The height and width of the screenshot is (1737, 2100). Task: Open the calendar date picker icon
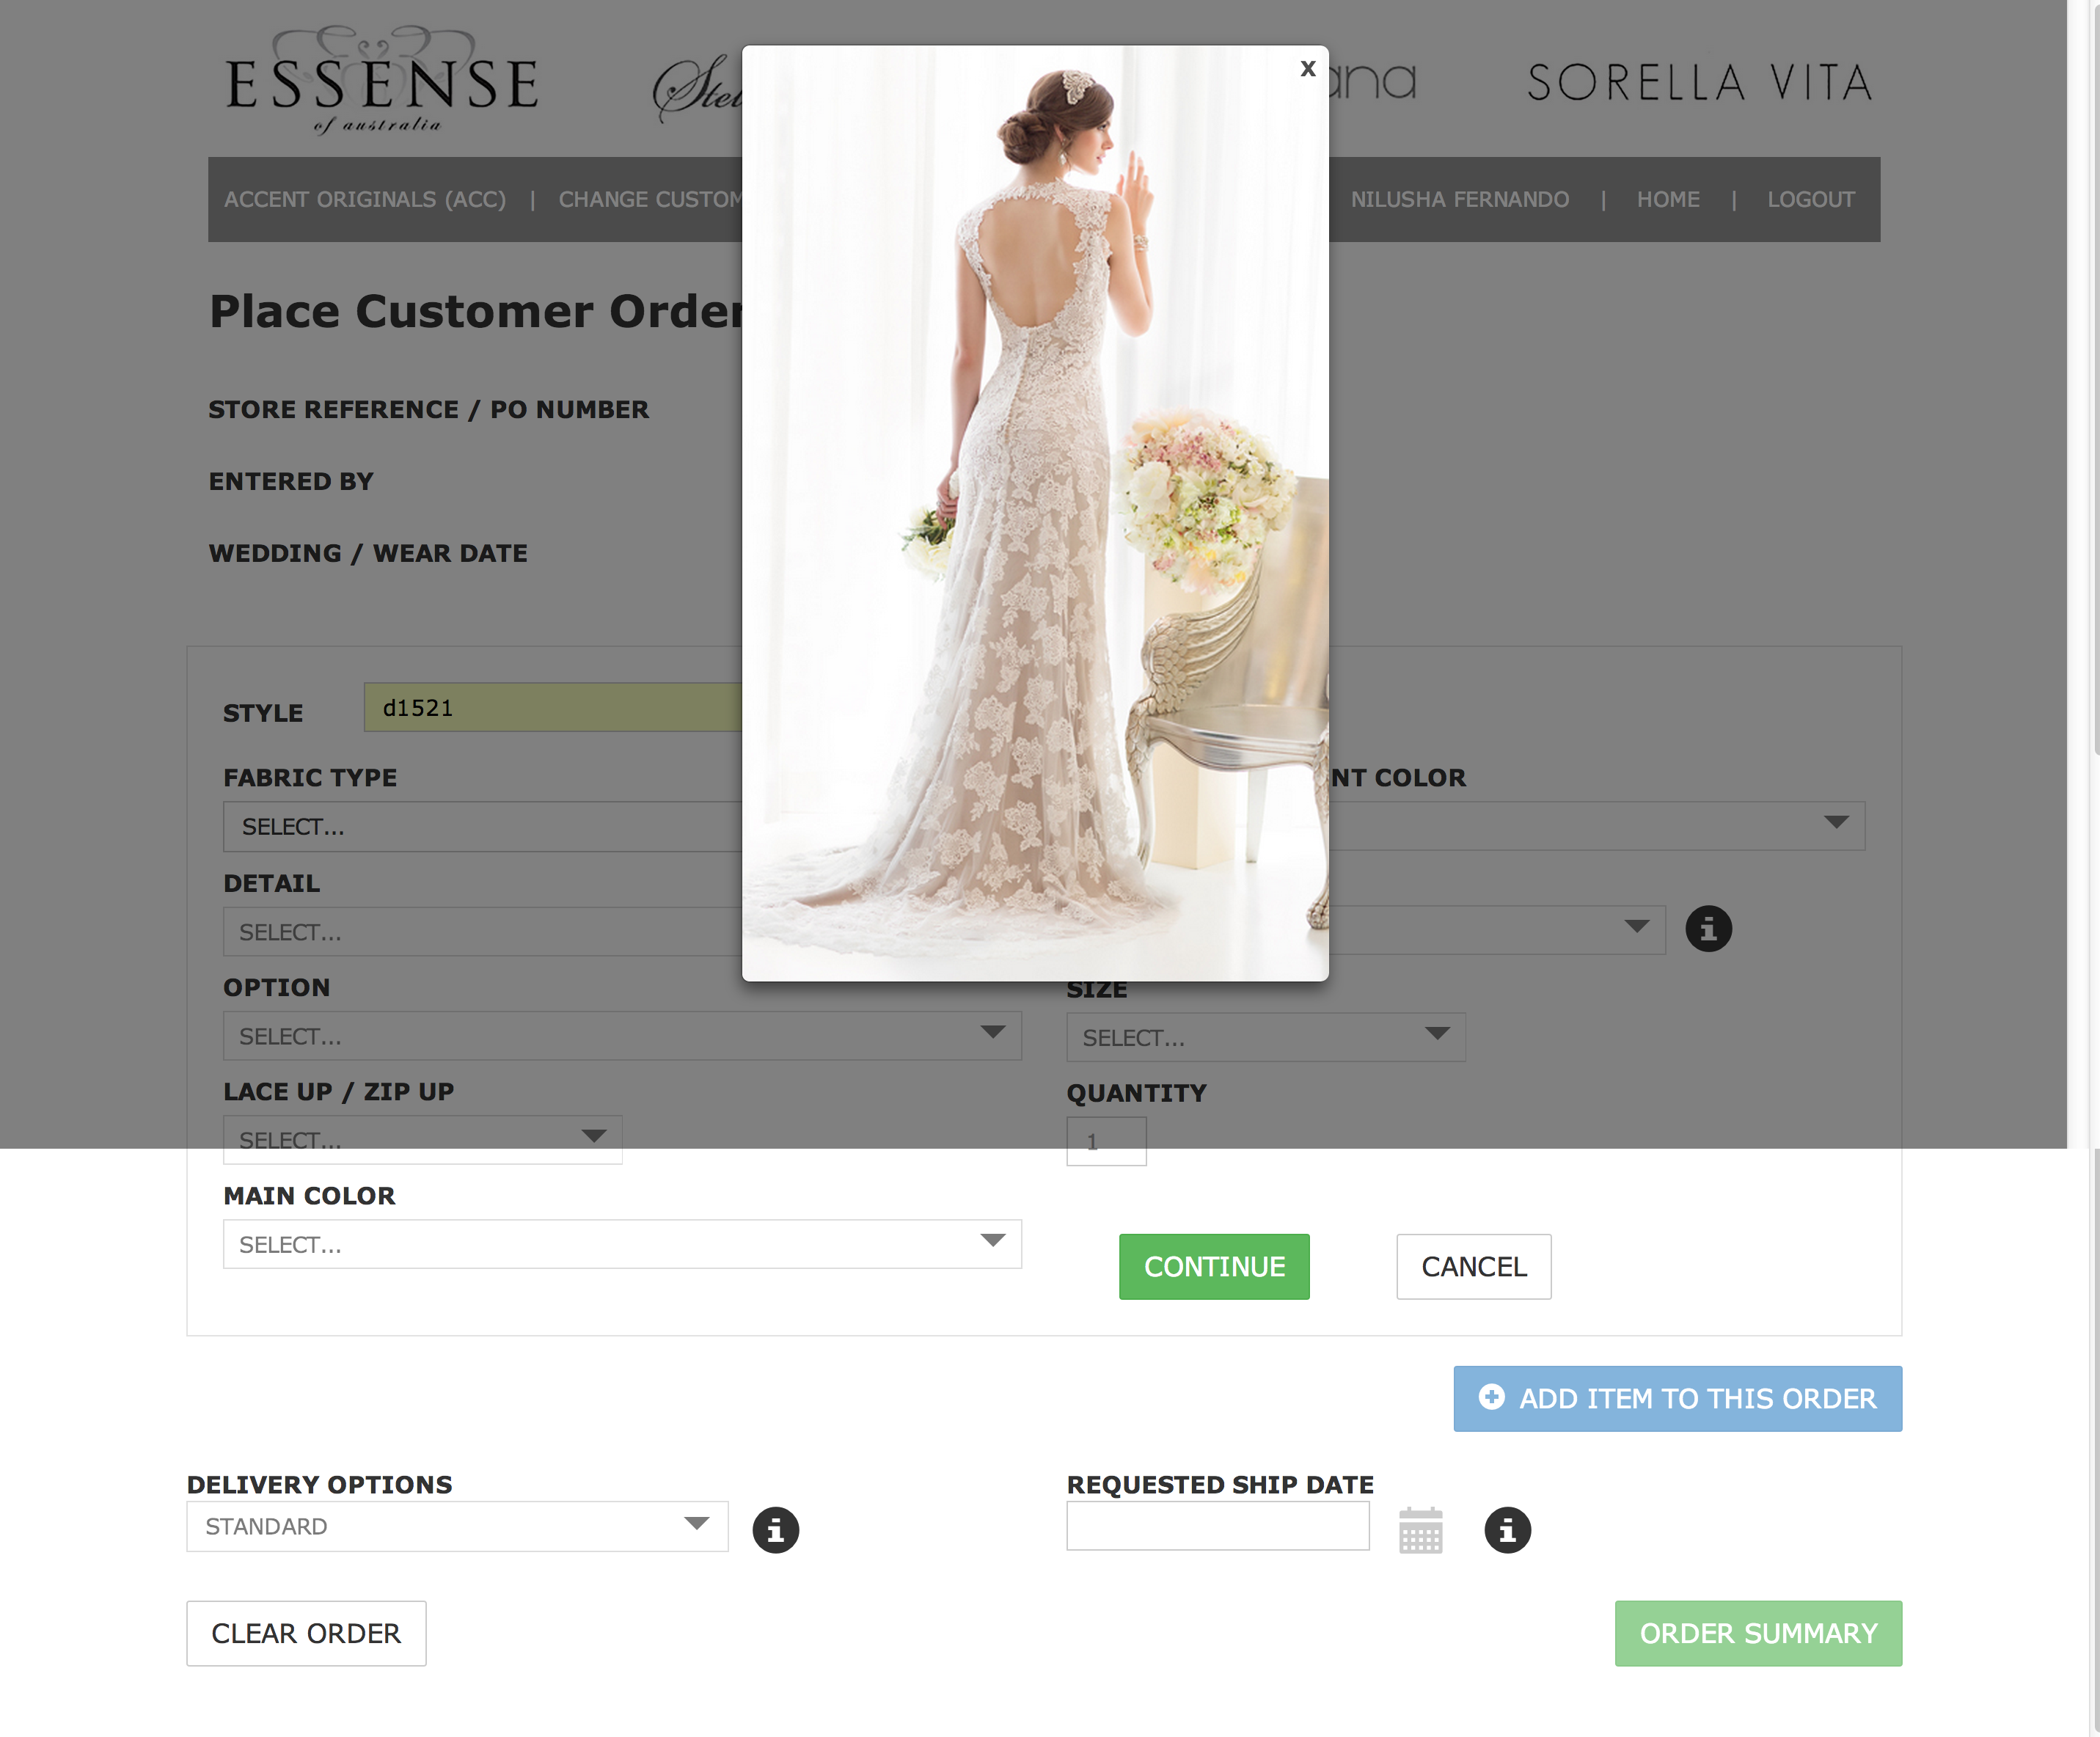coord(1420,1530)
